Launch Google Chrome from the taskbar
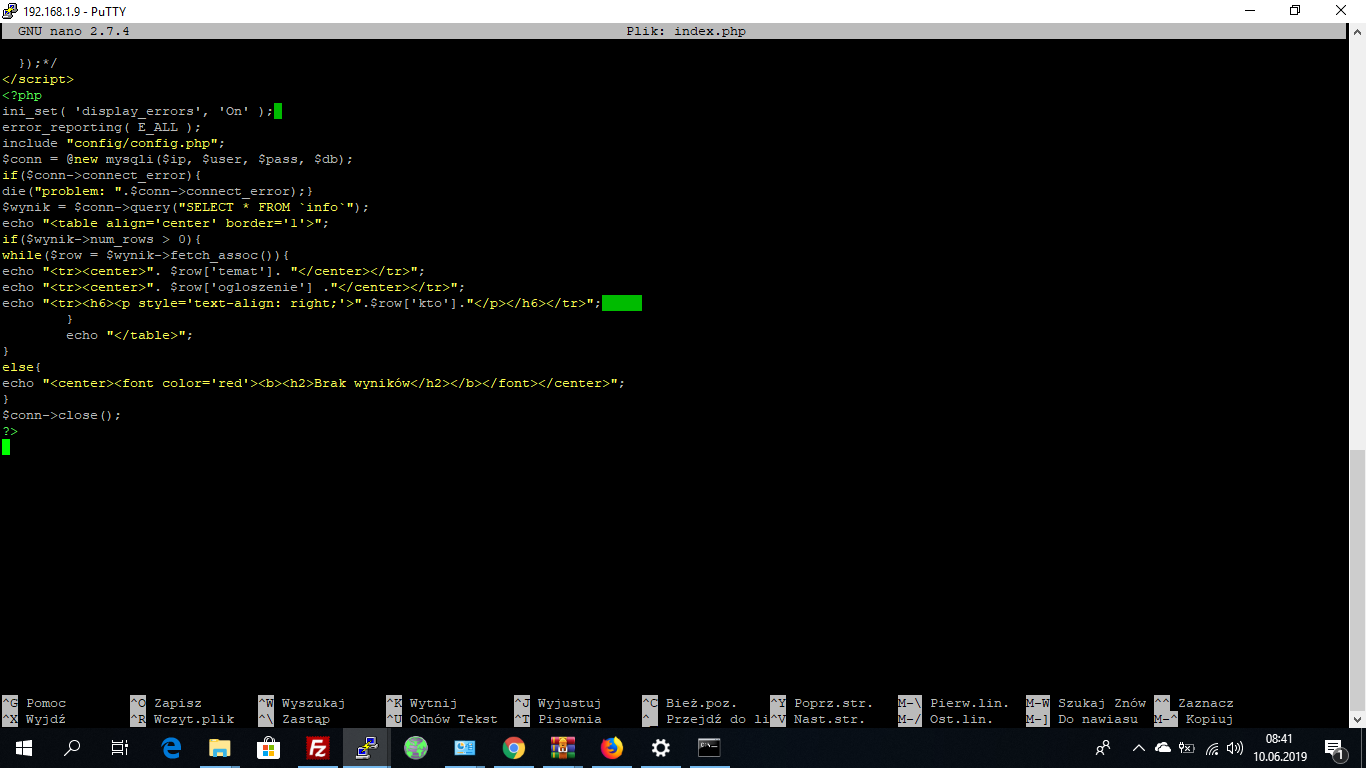The image size is (1366, 768). [514, 748]
